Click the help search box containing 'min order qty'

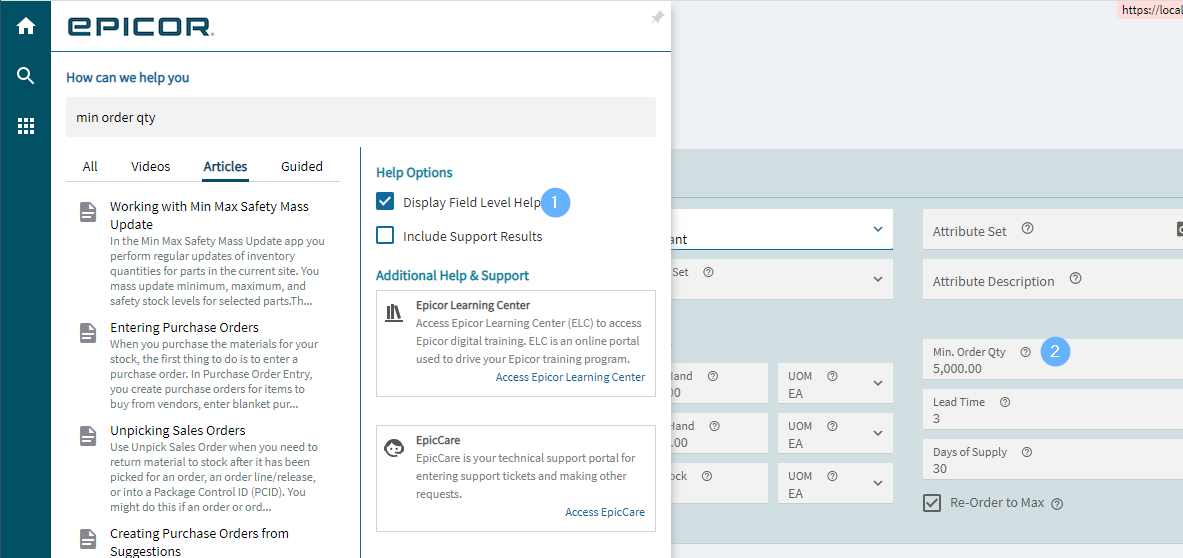coord(361,117)
